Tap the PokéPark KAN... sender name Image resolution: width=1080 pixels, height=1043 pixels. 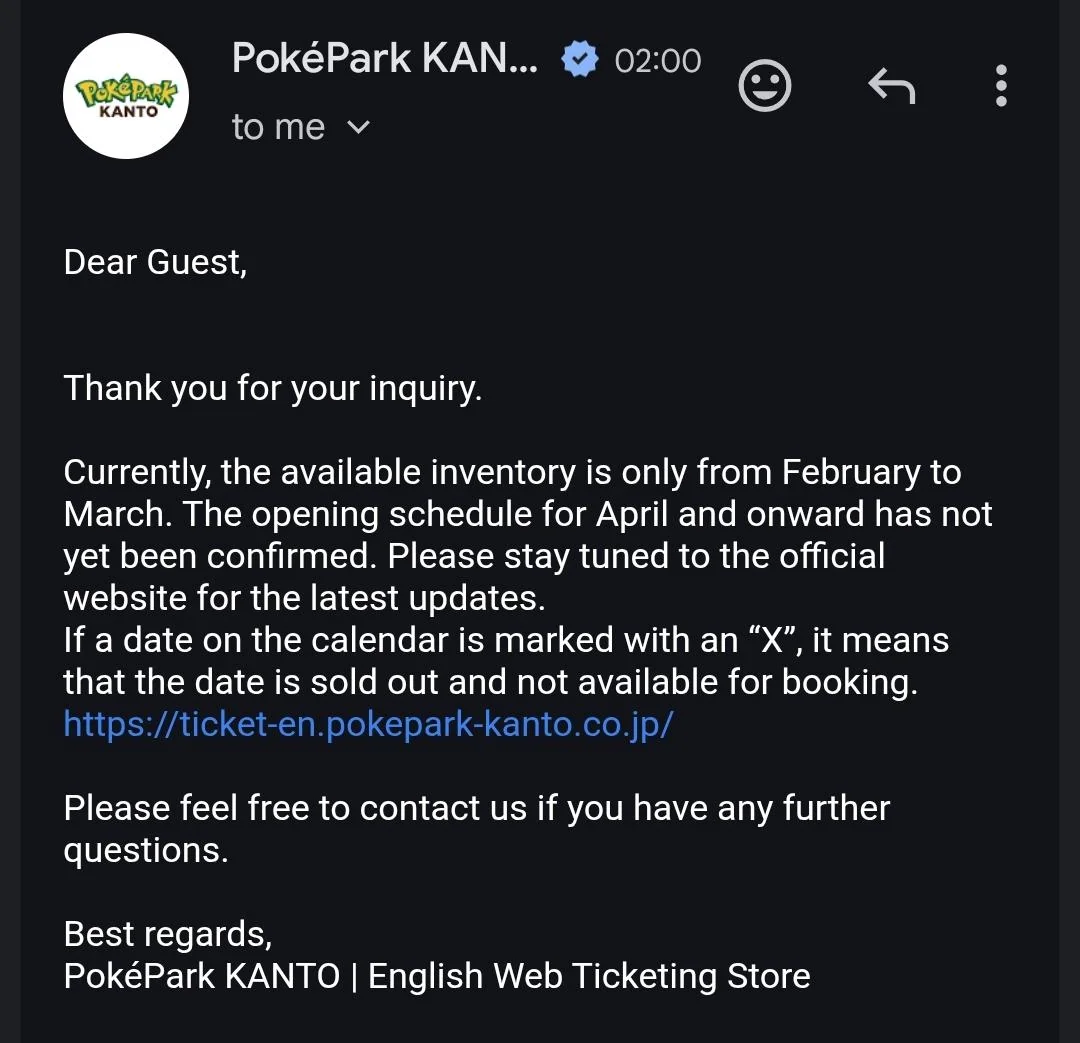[385, 59]
